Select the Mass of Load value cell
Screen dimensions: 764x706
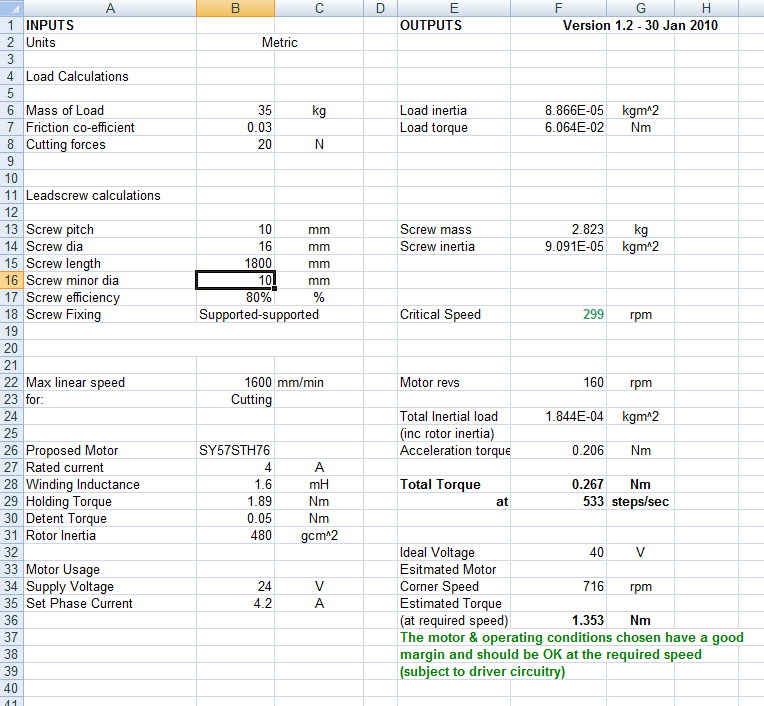[x=236, y=111]
